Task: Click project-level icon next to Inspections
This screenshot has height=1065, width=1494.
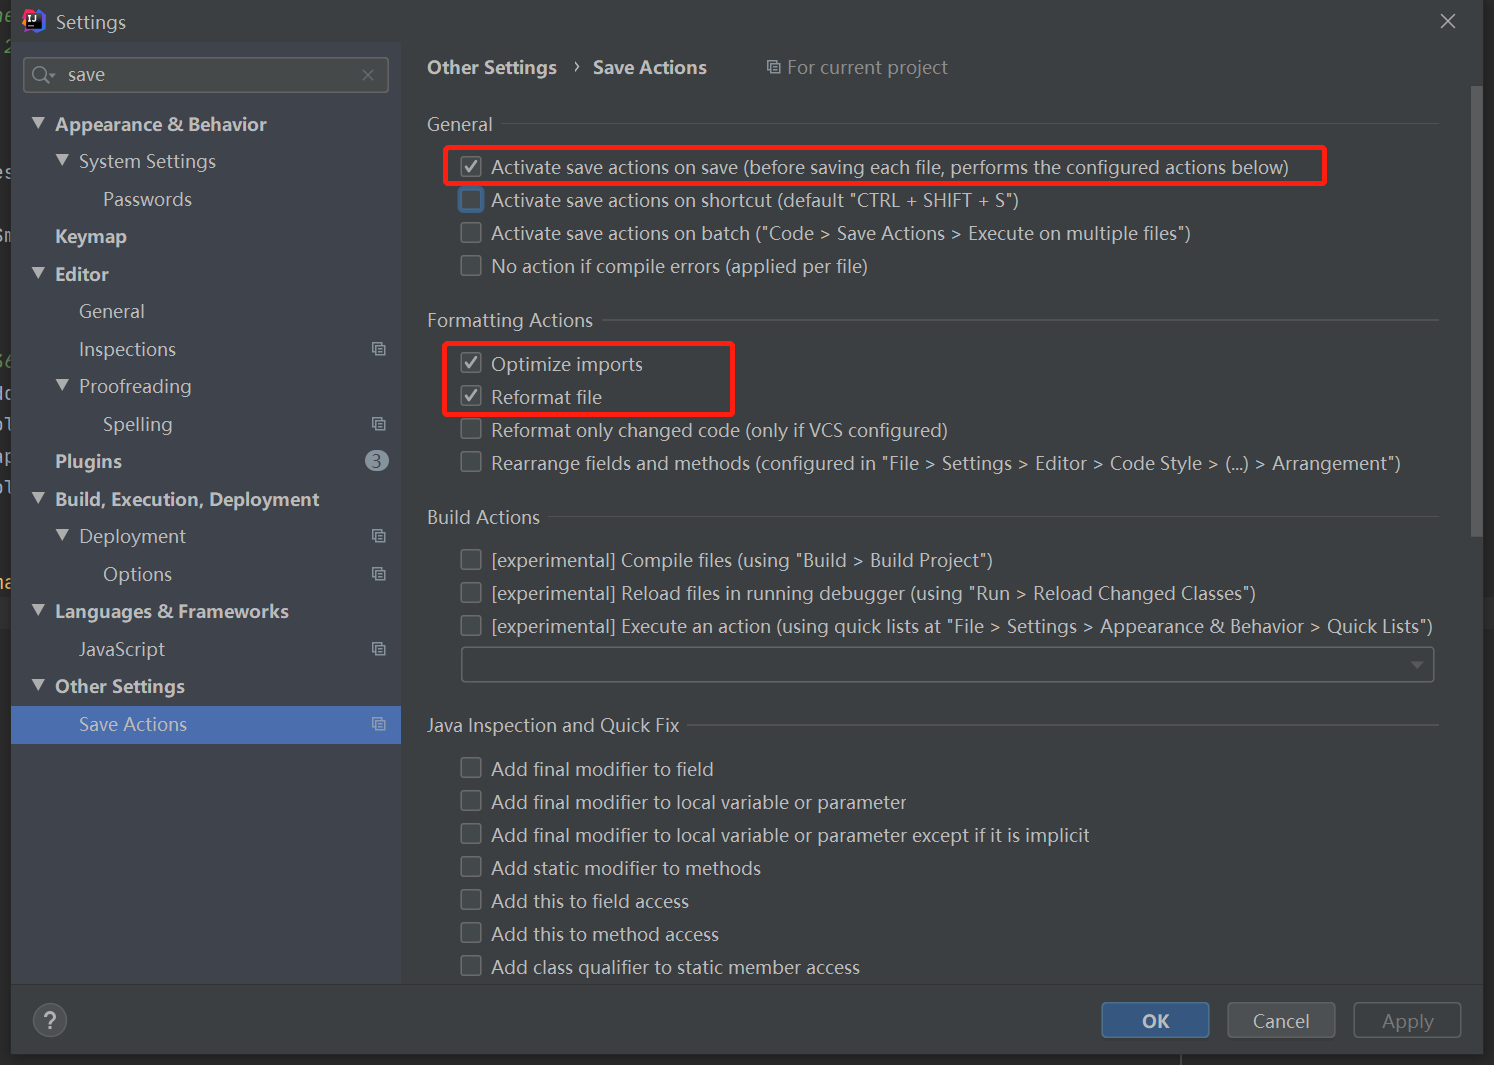Action: [x=379, y=349]
